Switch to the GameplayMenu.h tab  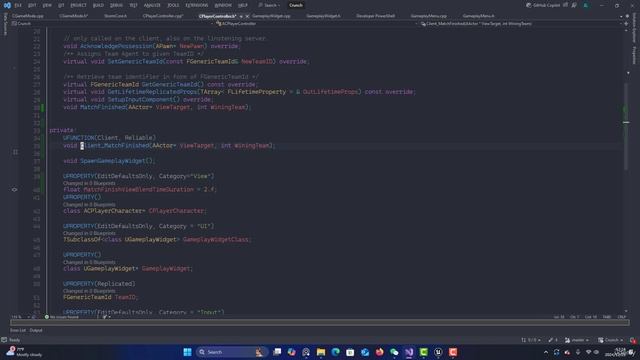click(x=478, y=16)
